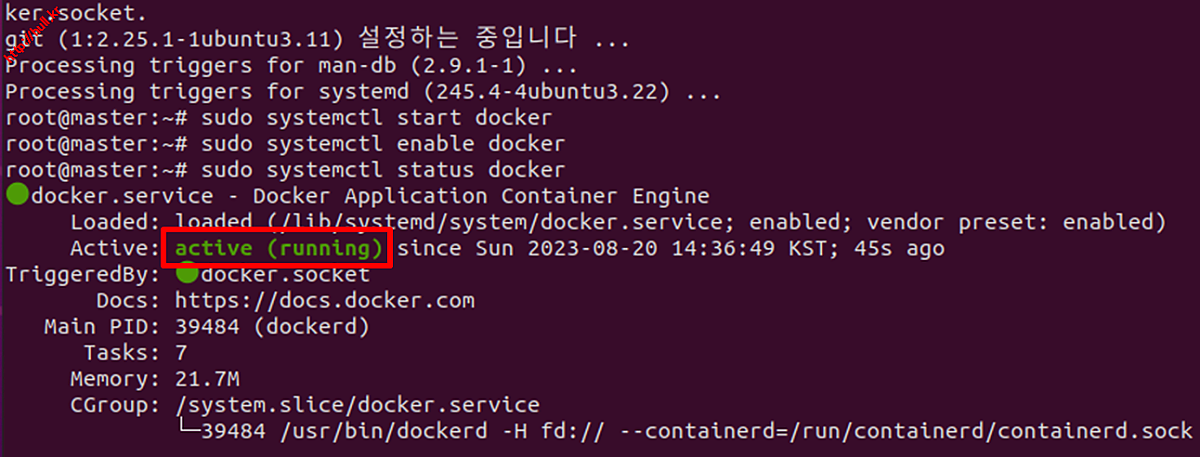Click the containerd.sock path at line end
Screen dimensions: 1200x457
[1095, 431]
